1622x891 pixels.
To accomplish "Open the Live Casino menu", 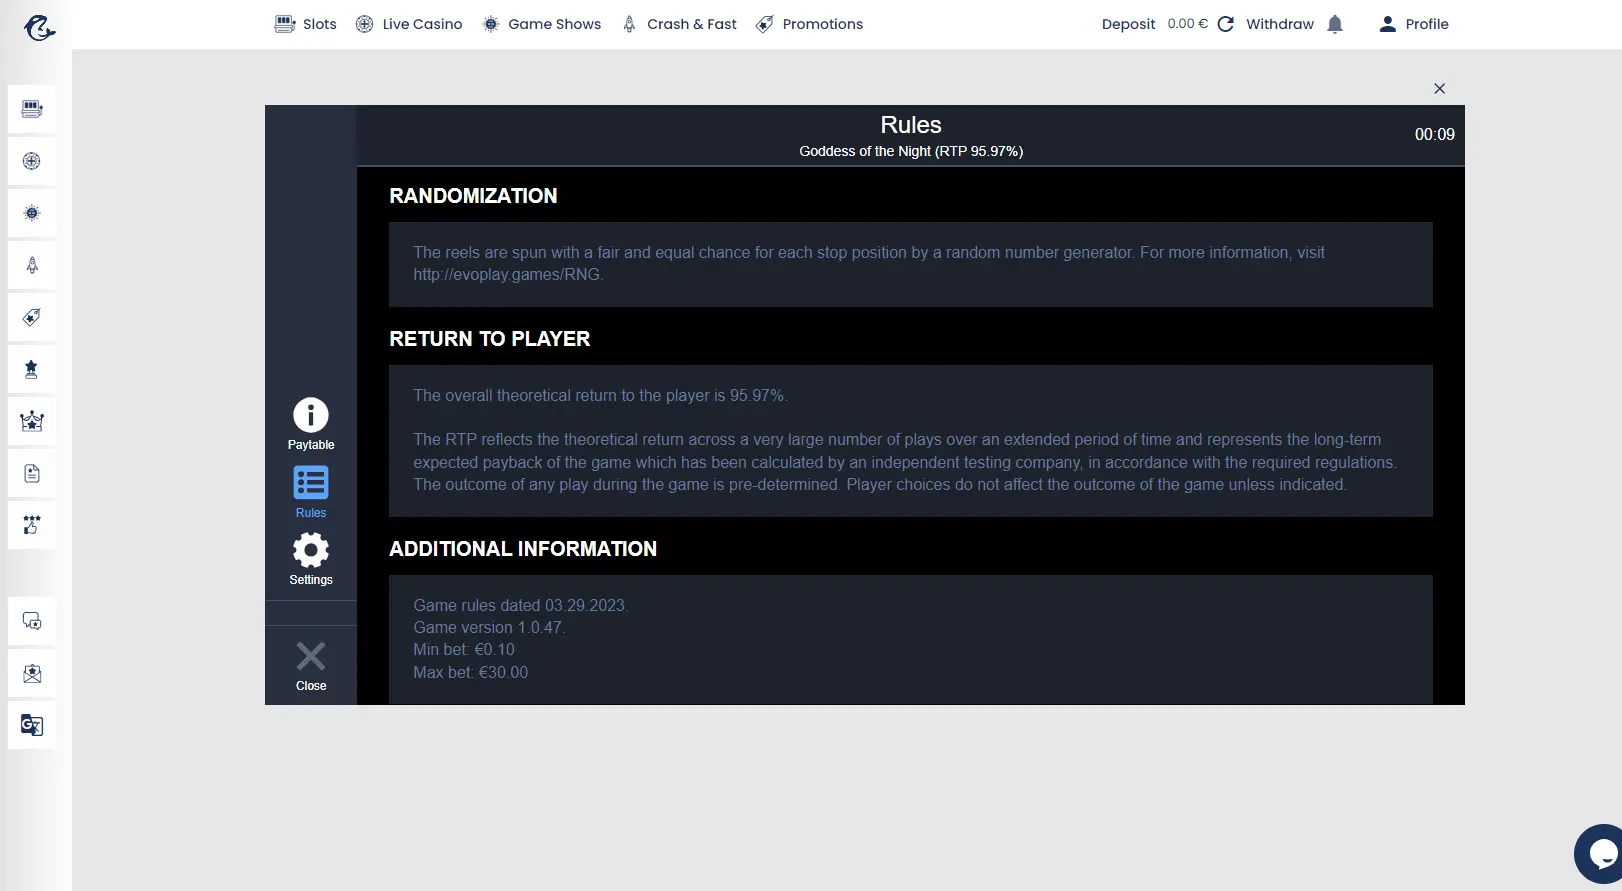I will point(409,24).
